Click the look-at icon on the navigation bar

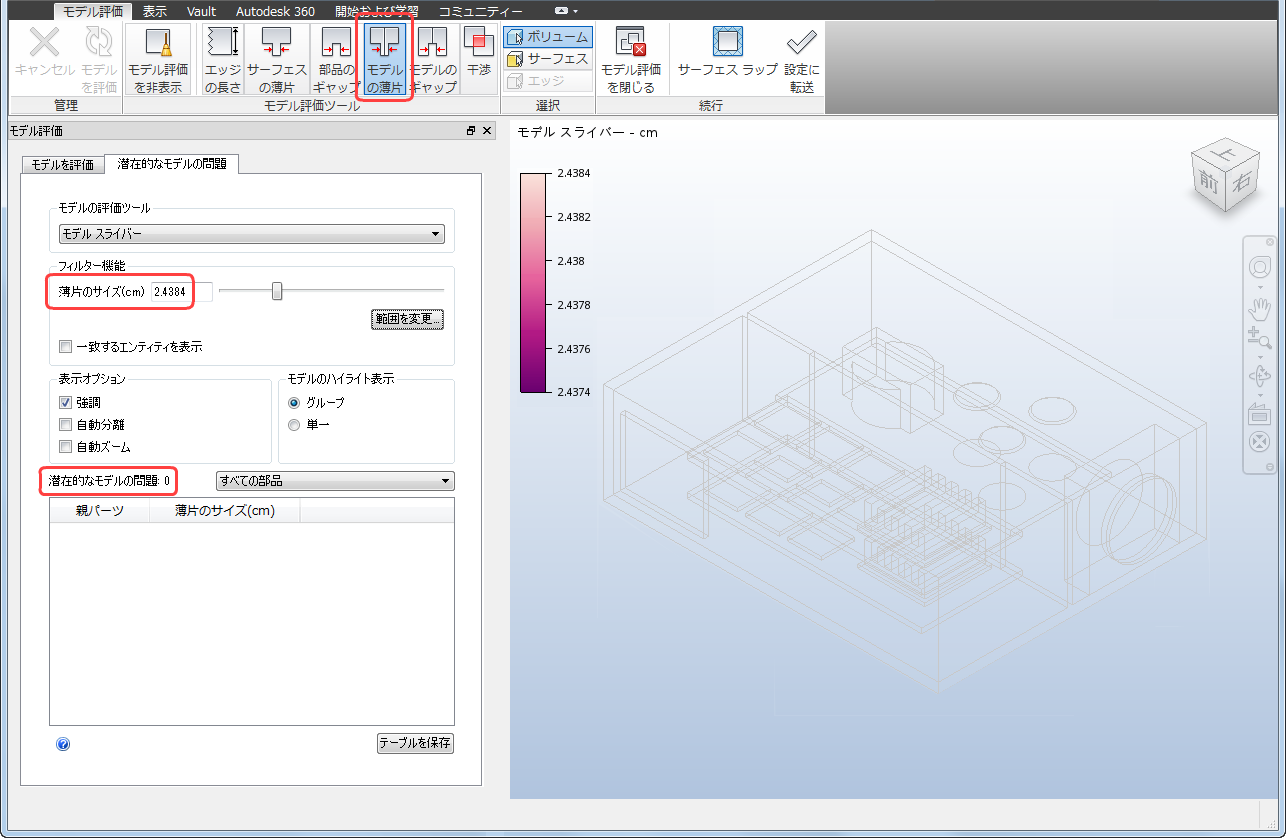(1260, 415)
